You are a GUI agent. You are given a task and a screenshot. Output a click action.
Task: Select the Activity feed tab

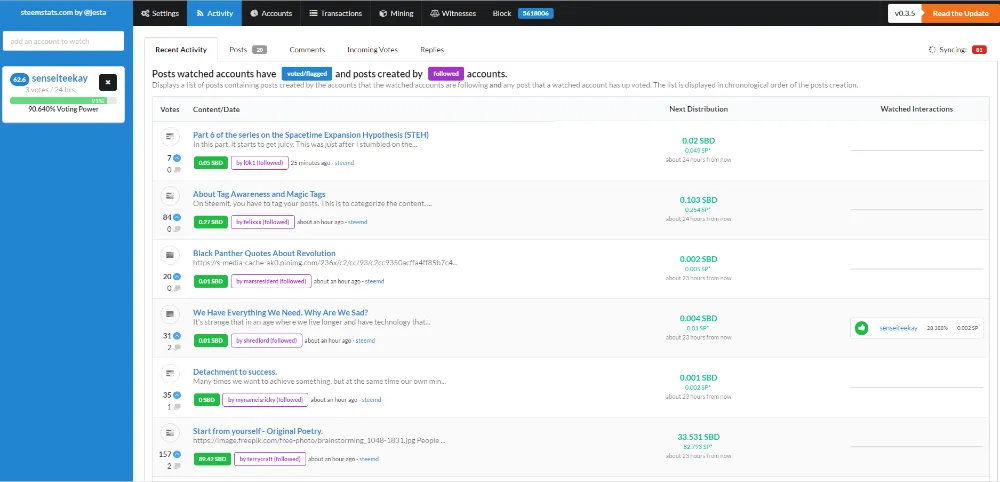214,13
